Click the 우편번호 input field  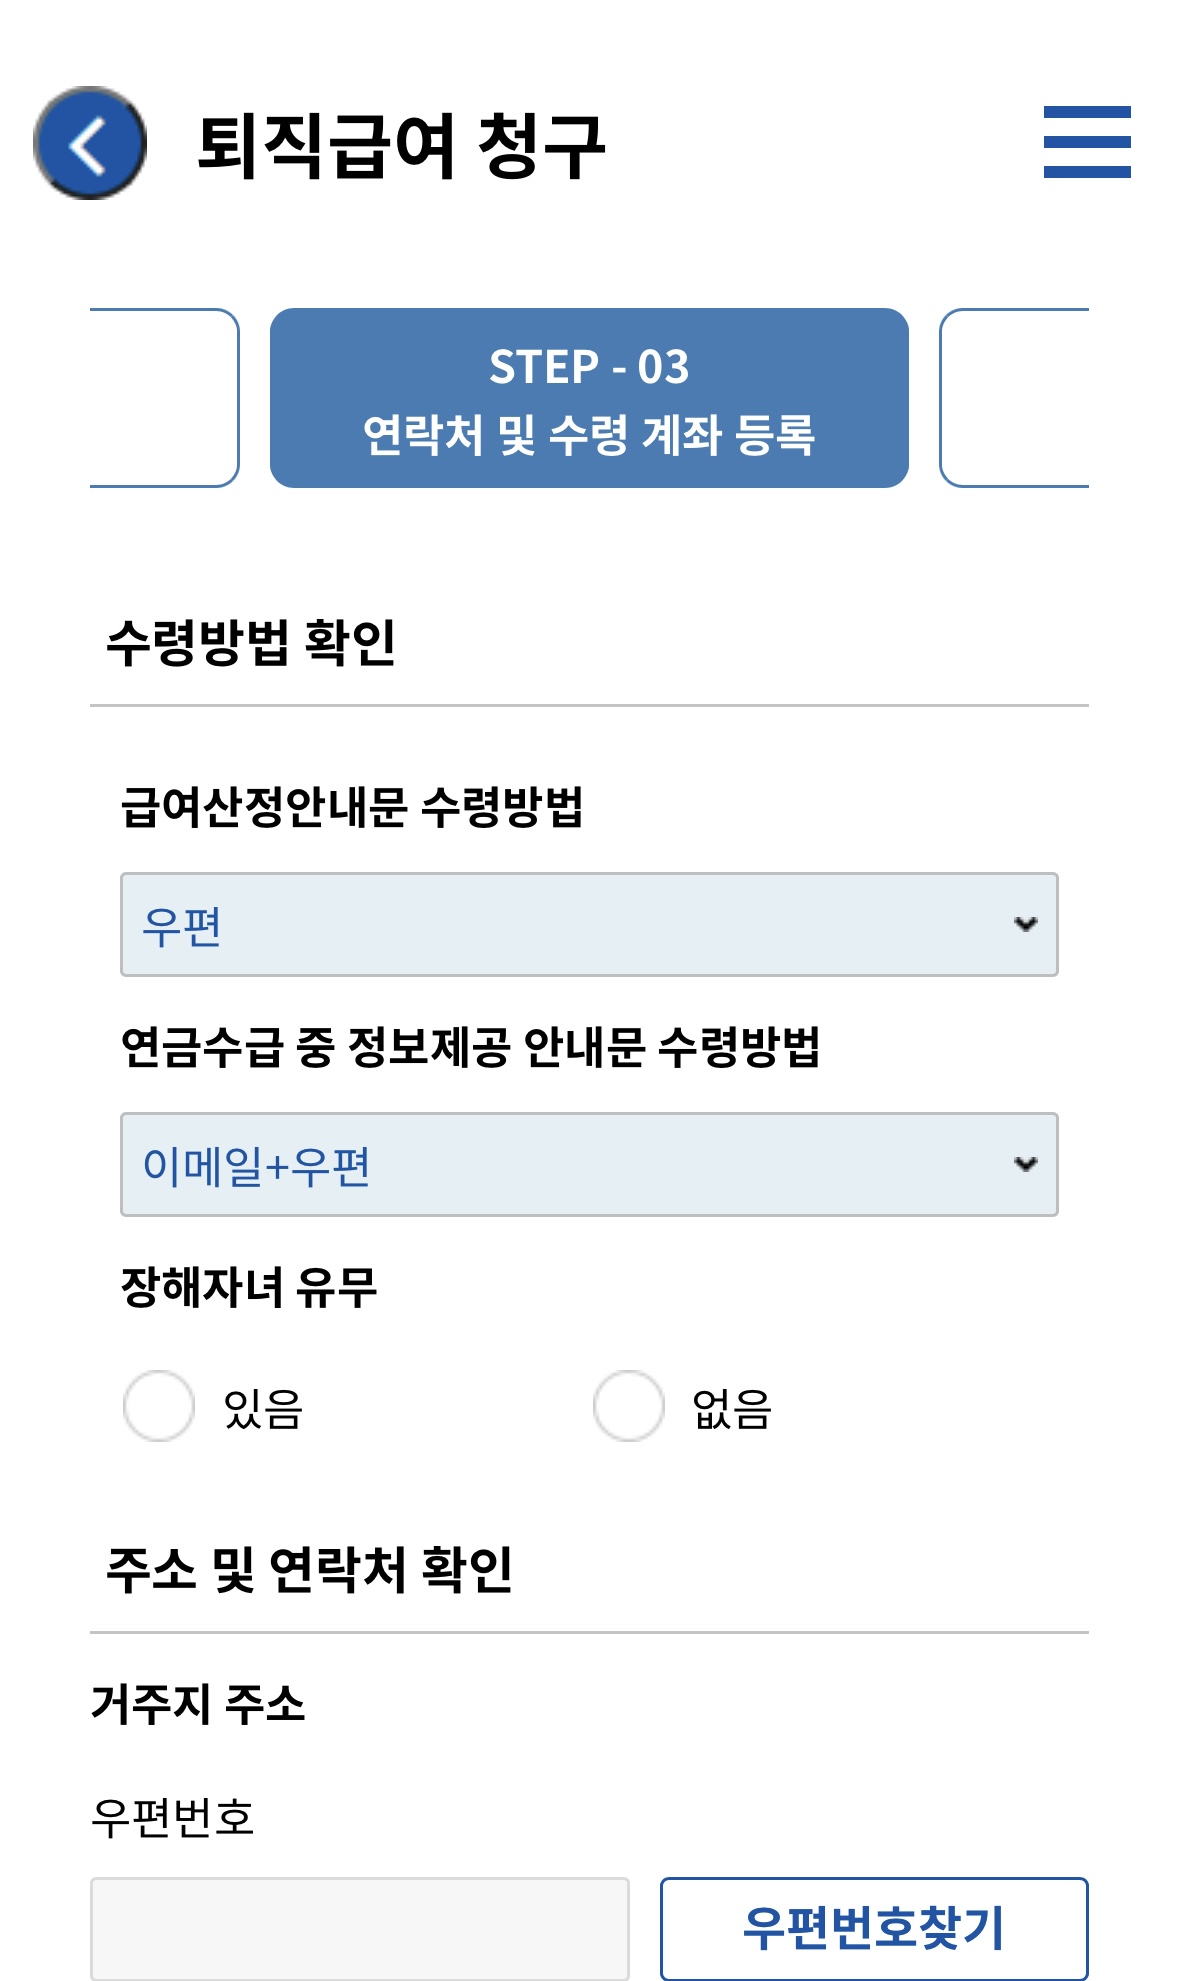tap(360, 1930)
